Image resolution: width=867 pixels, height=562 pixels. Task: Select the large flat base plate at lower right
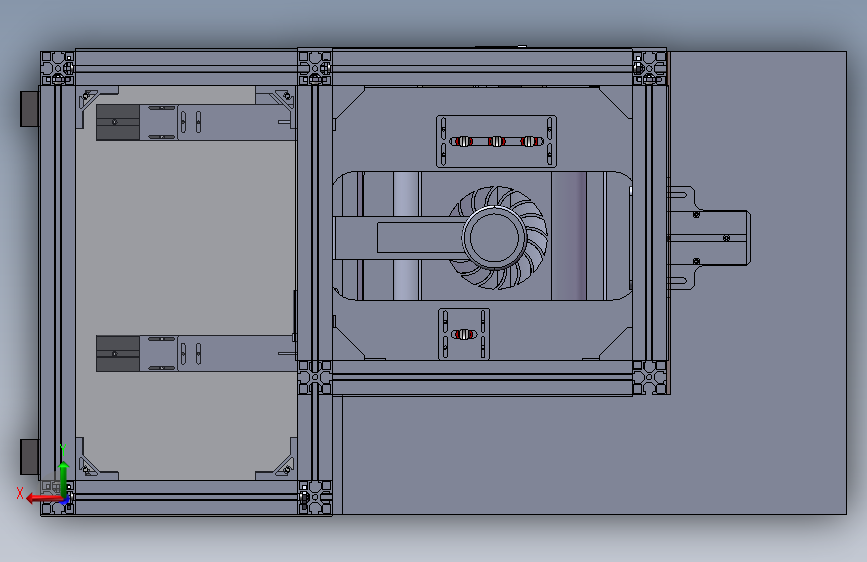coord(594,455)
